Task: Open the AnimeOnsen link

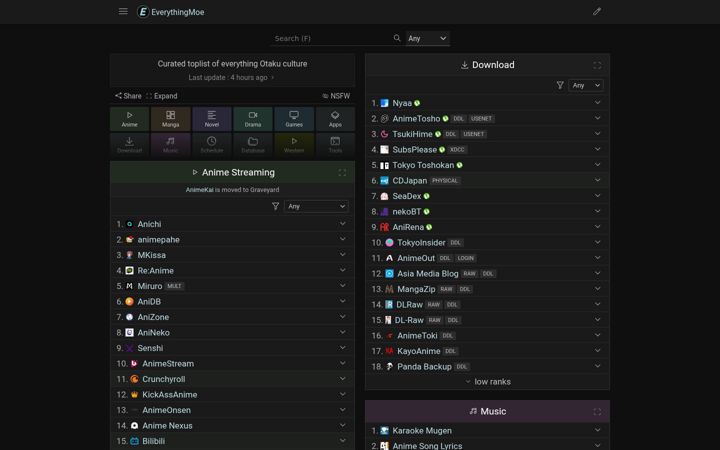Action: pyautogui.click(x=166, y=410)
